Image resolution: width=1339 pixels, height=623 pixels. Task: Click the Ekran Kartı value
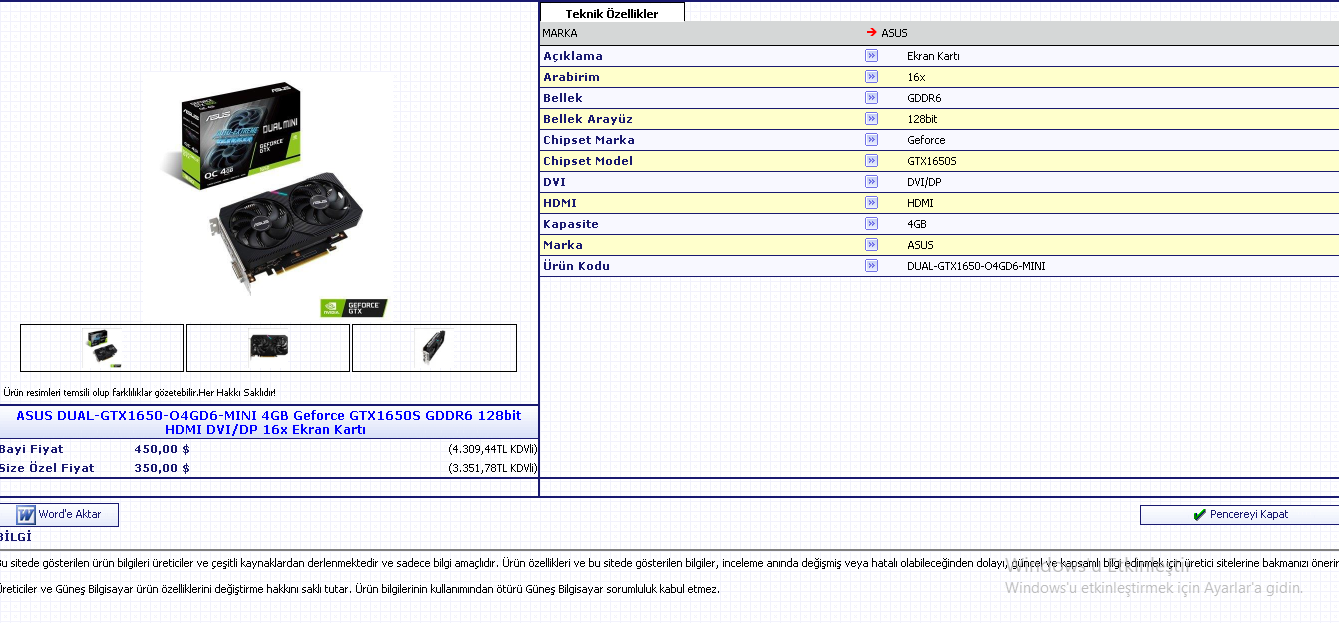tap(933, 56)
